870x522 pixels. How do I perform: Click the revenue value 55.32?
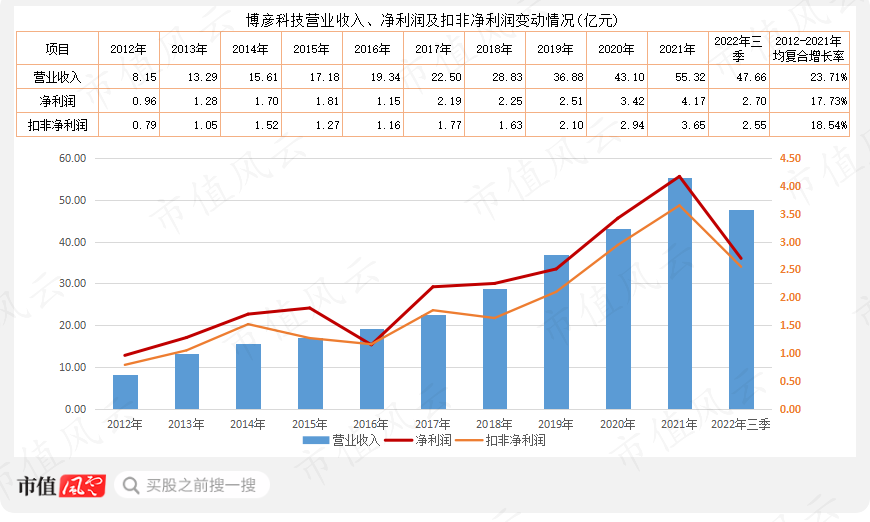(691, 77)
